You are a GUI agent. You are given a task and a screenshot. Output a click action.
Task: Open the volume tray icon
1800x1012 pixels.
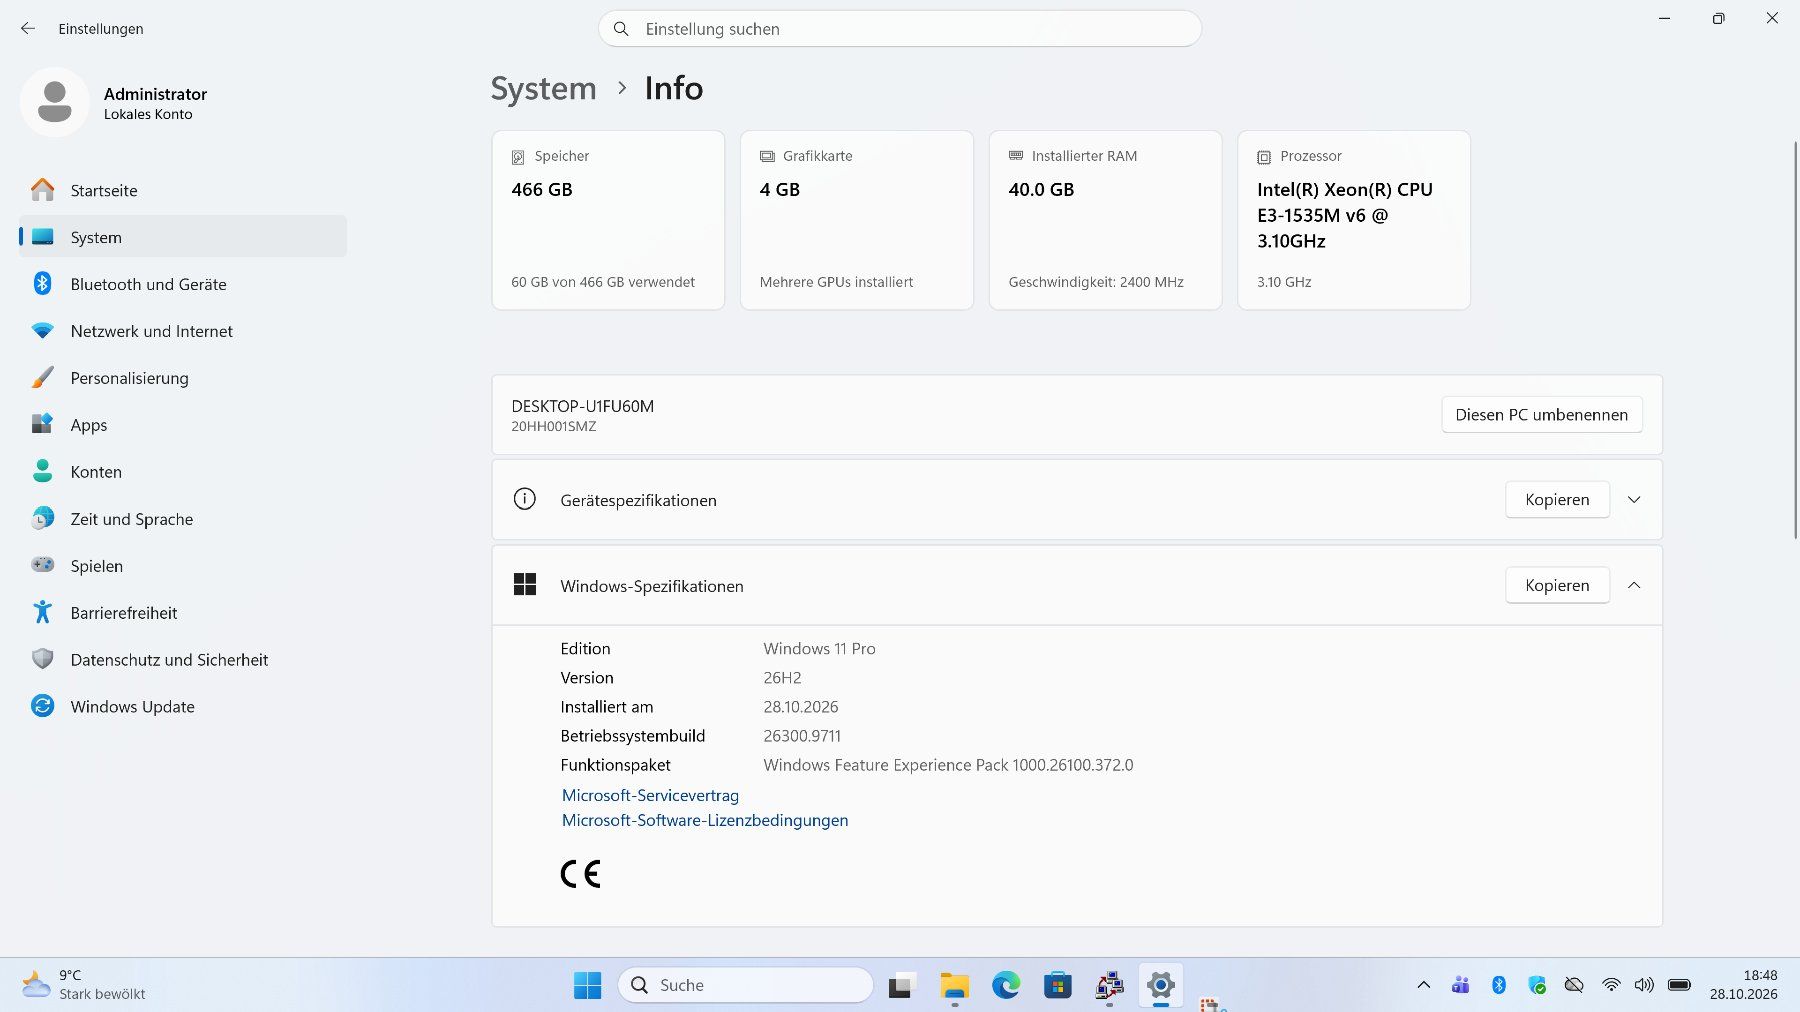pos(1644,985)
